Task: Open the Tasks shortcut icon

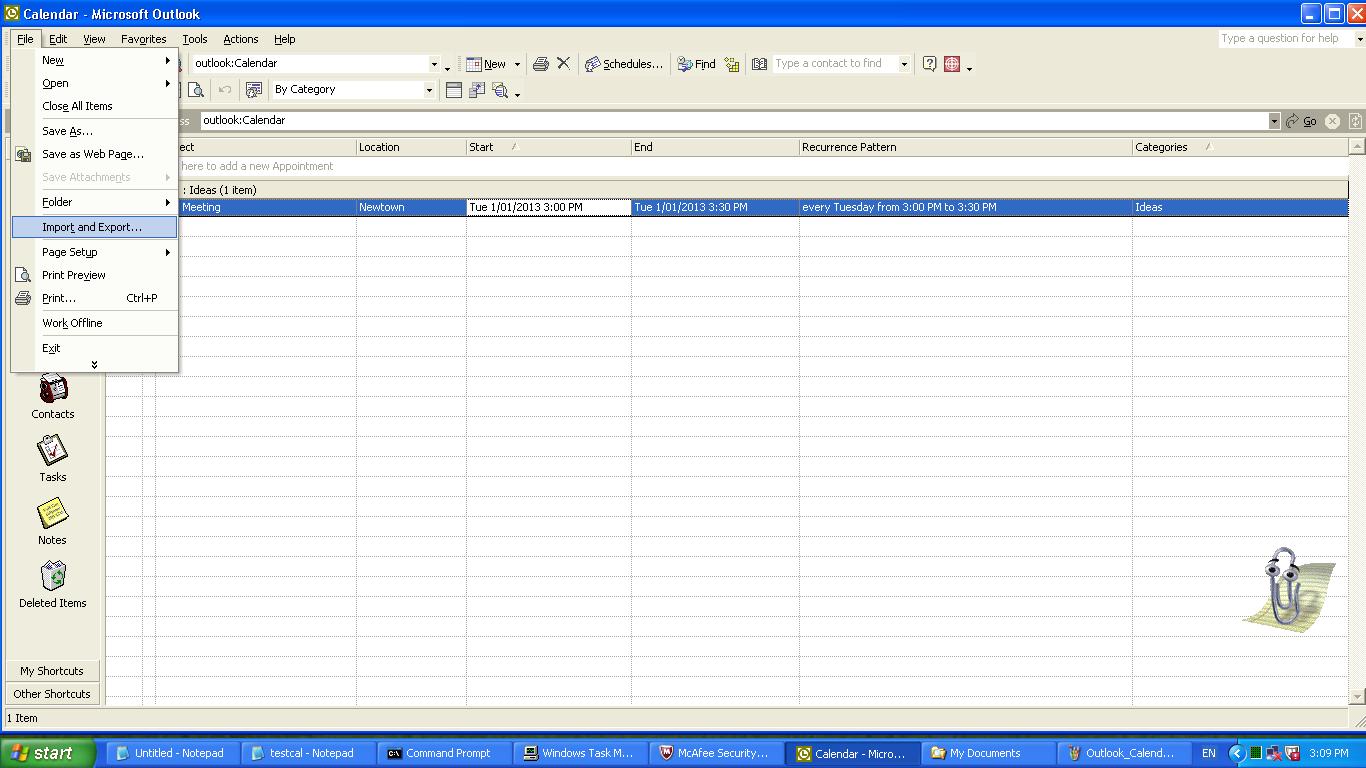Action: 53,452
